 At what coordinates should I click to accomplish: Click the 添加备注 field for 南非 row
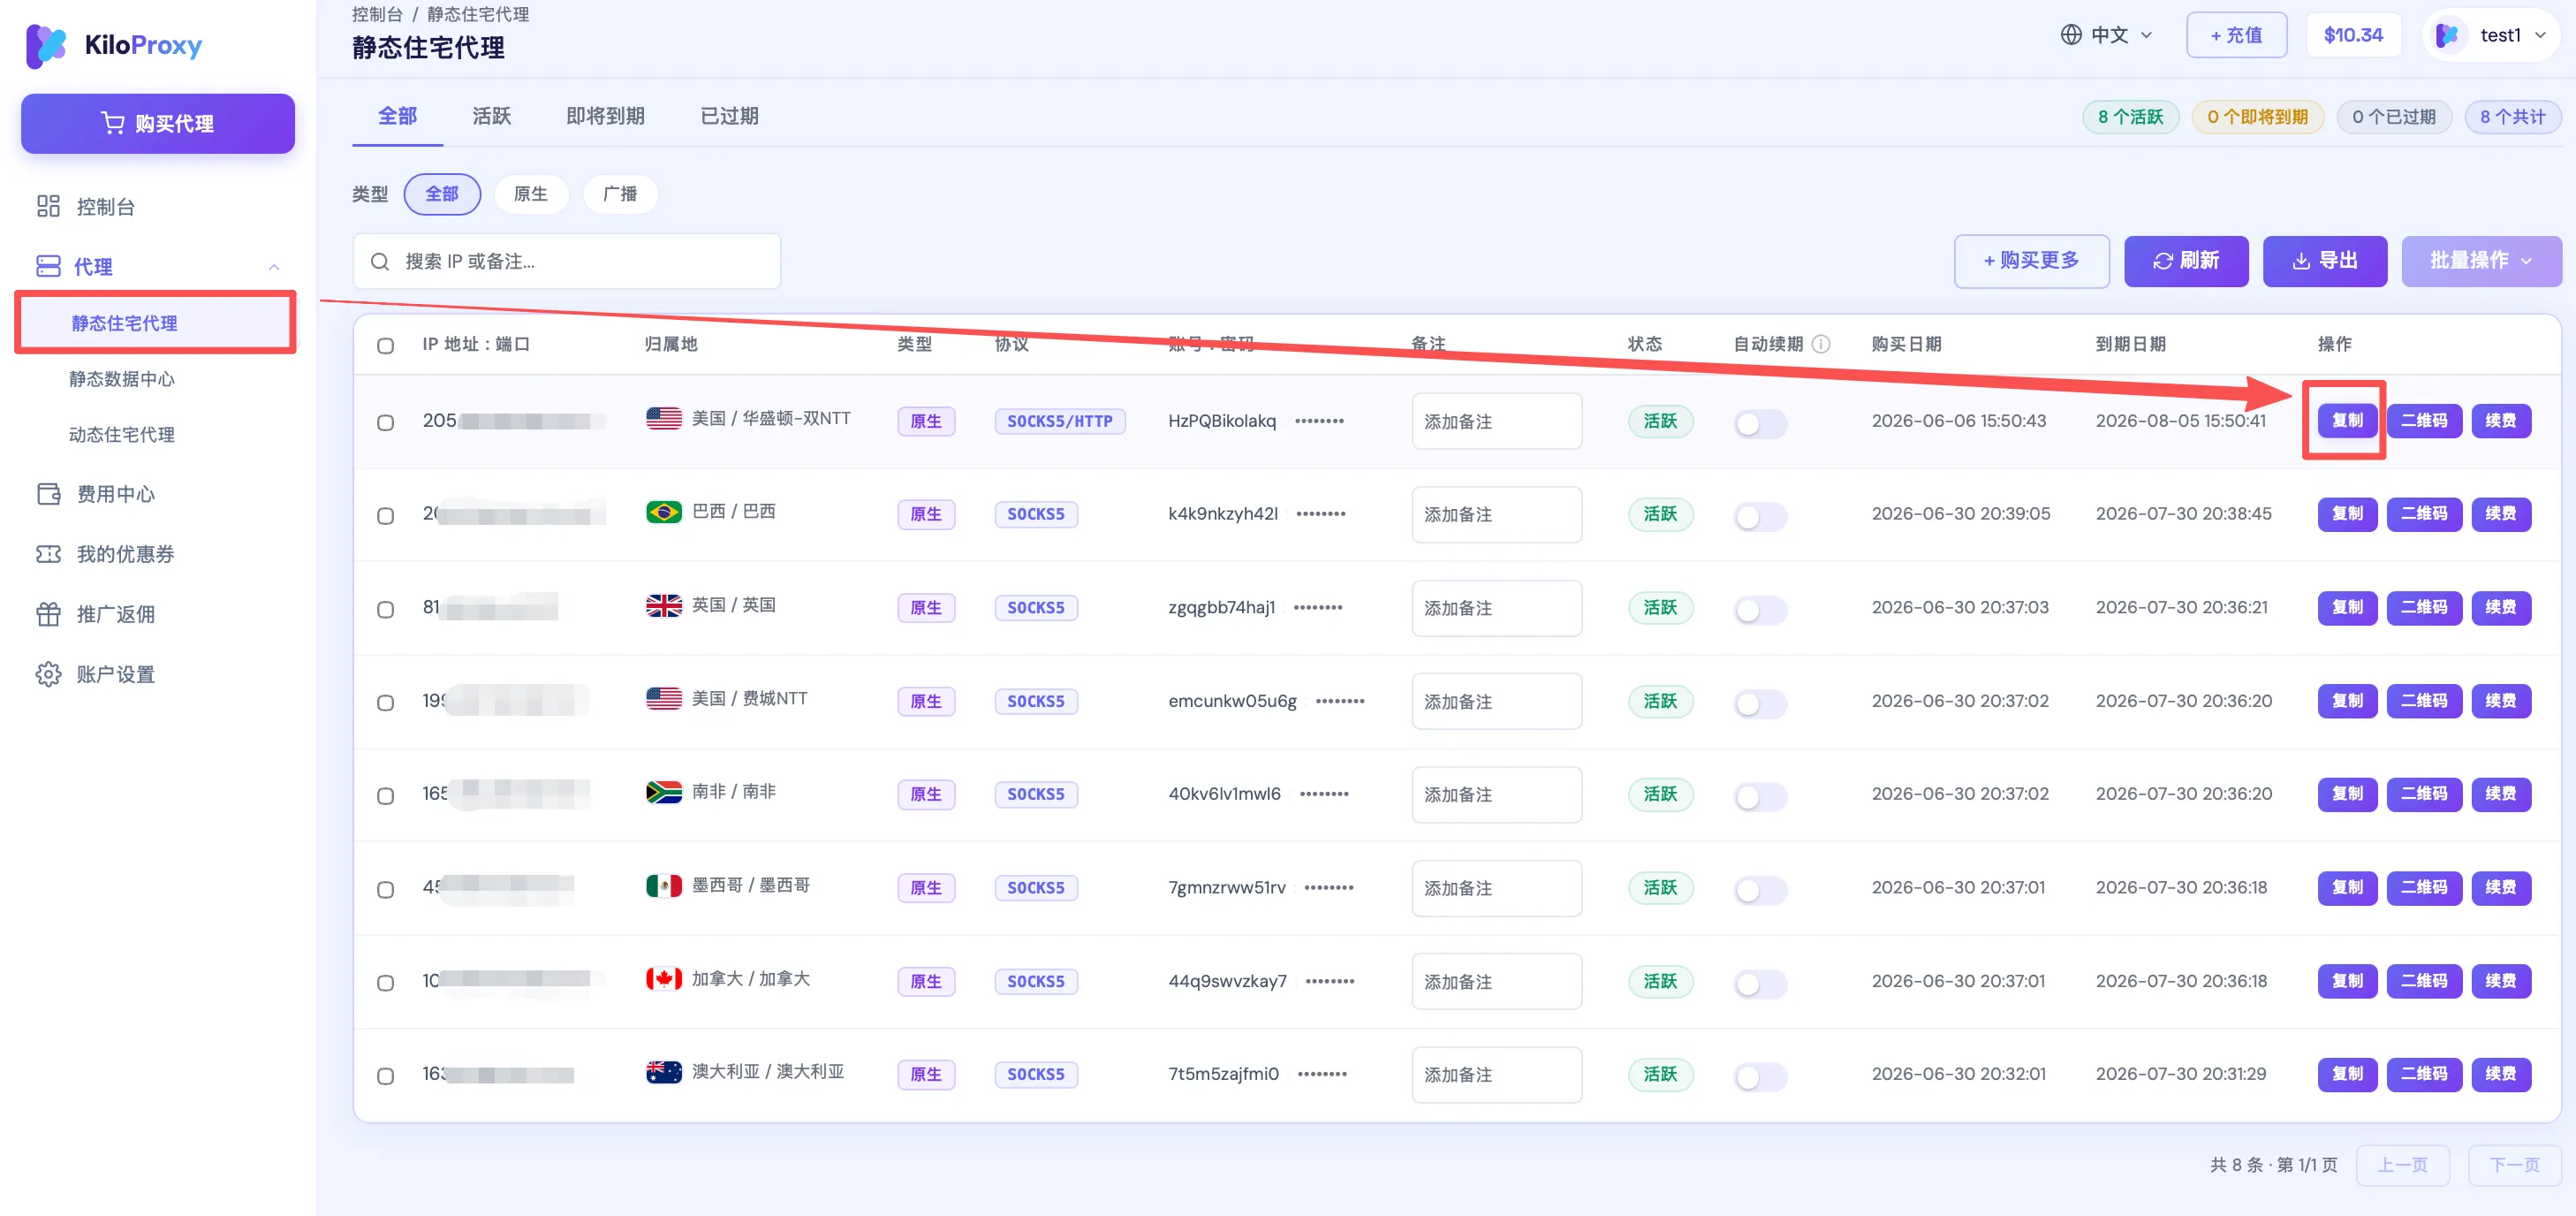tap(1497, 795)
